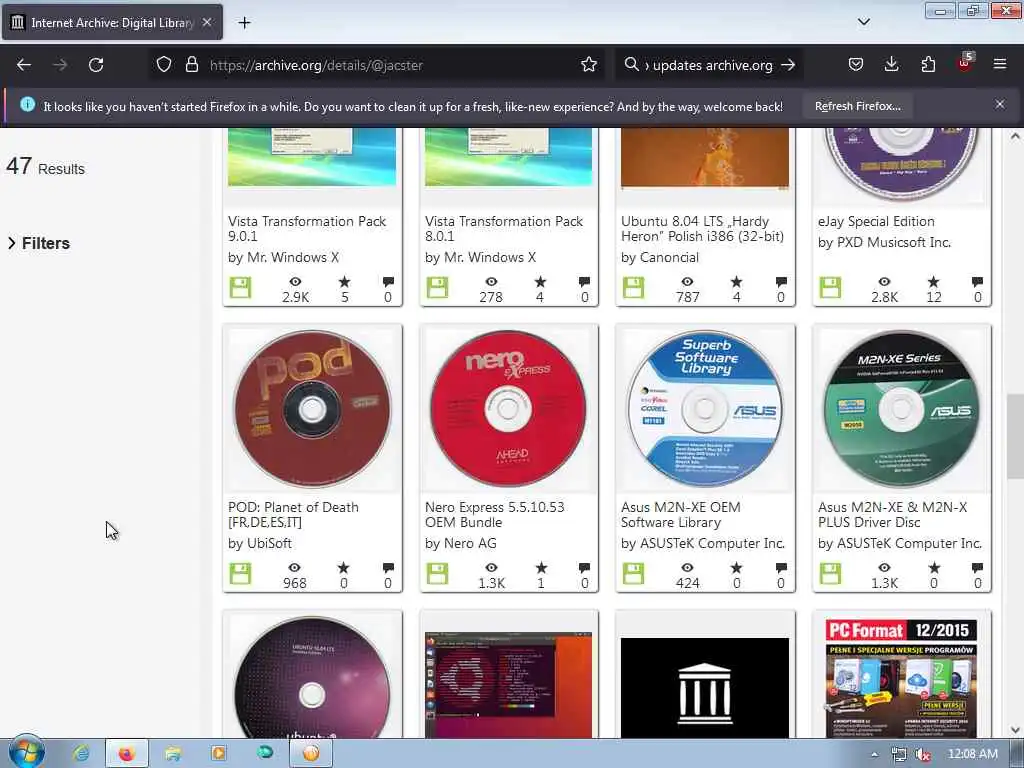
Task: Close the Internet Archive tab
Action: tap(206, 22)
